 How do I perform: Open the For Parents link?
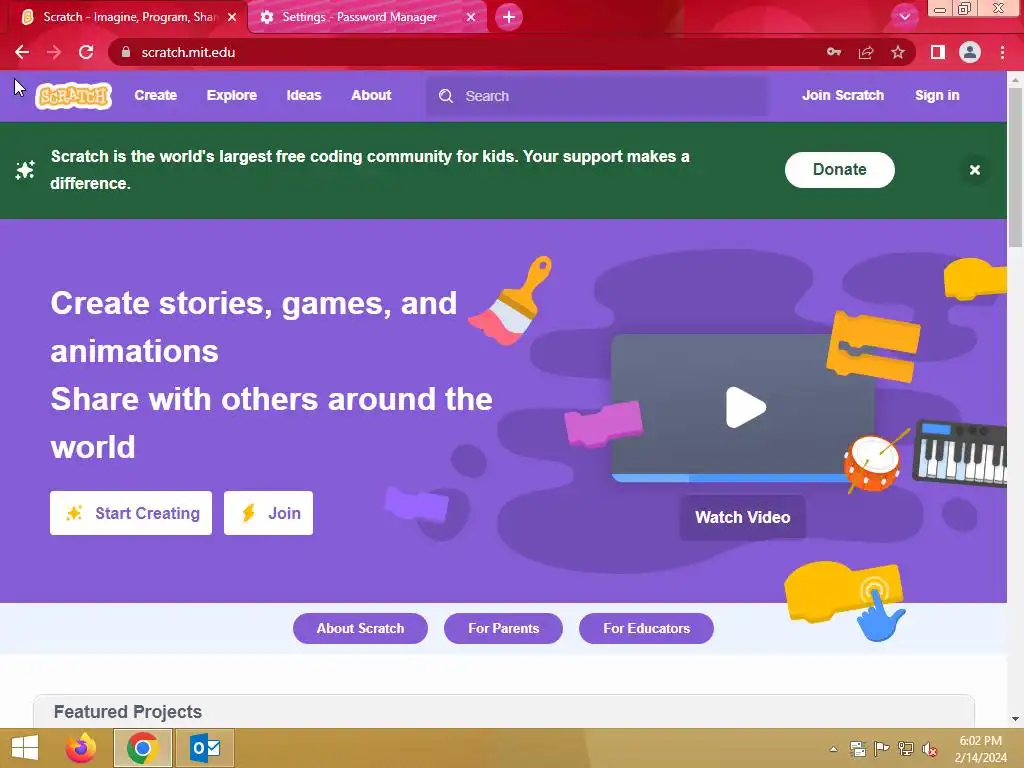tap(504, 628)
